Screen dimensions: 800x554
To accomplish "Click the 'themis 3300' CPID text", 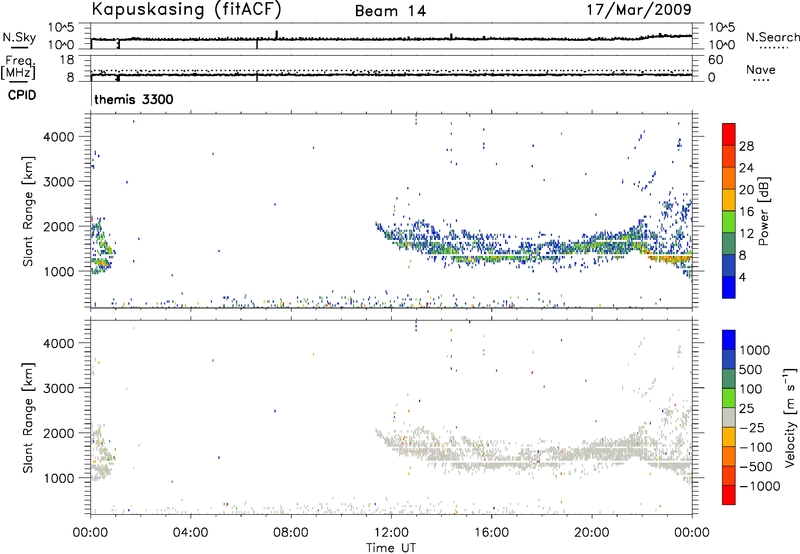I will tap(134, 99).
